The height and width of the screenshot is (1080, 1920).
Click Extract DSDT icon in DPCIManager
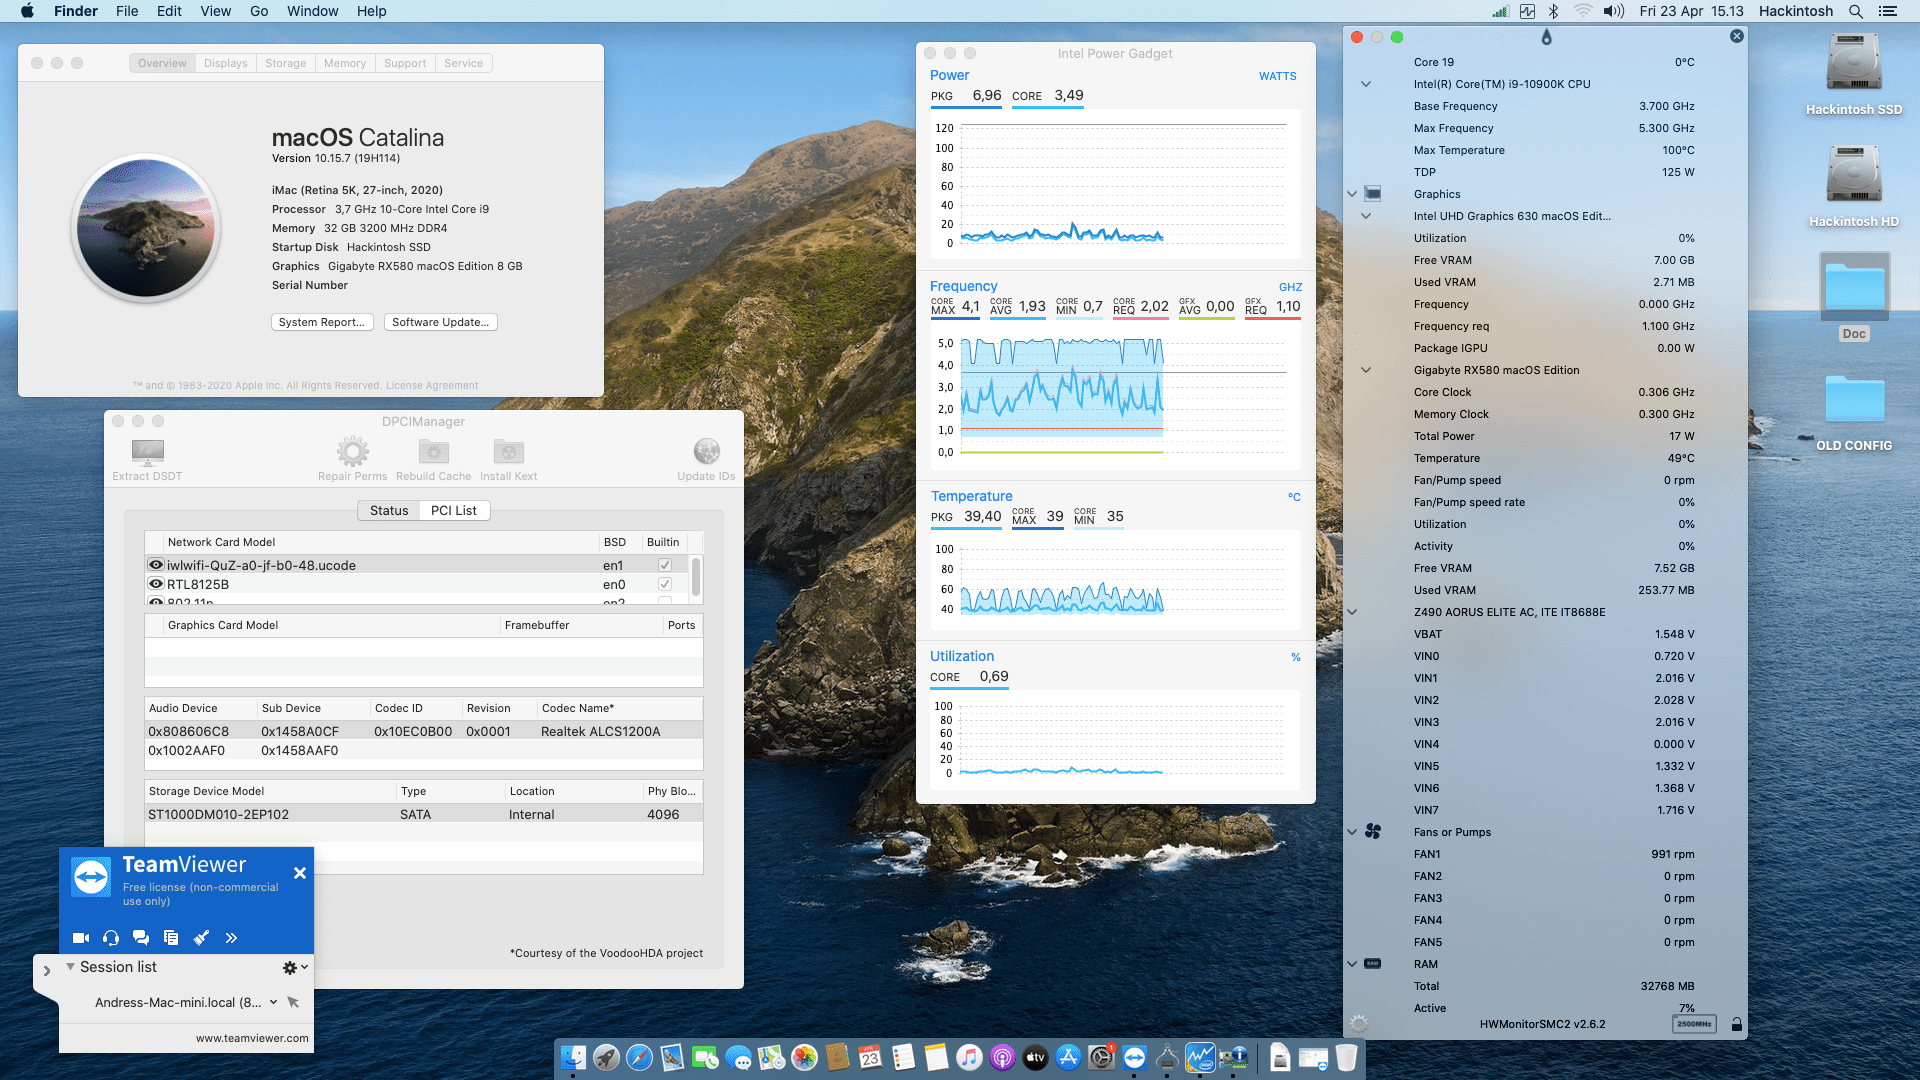(147, 452)
